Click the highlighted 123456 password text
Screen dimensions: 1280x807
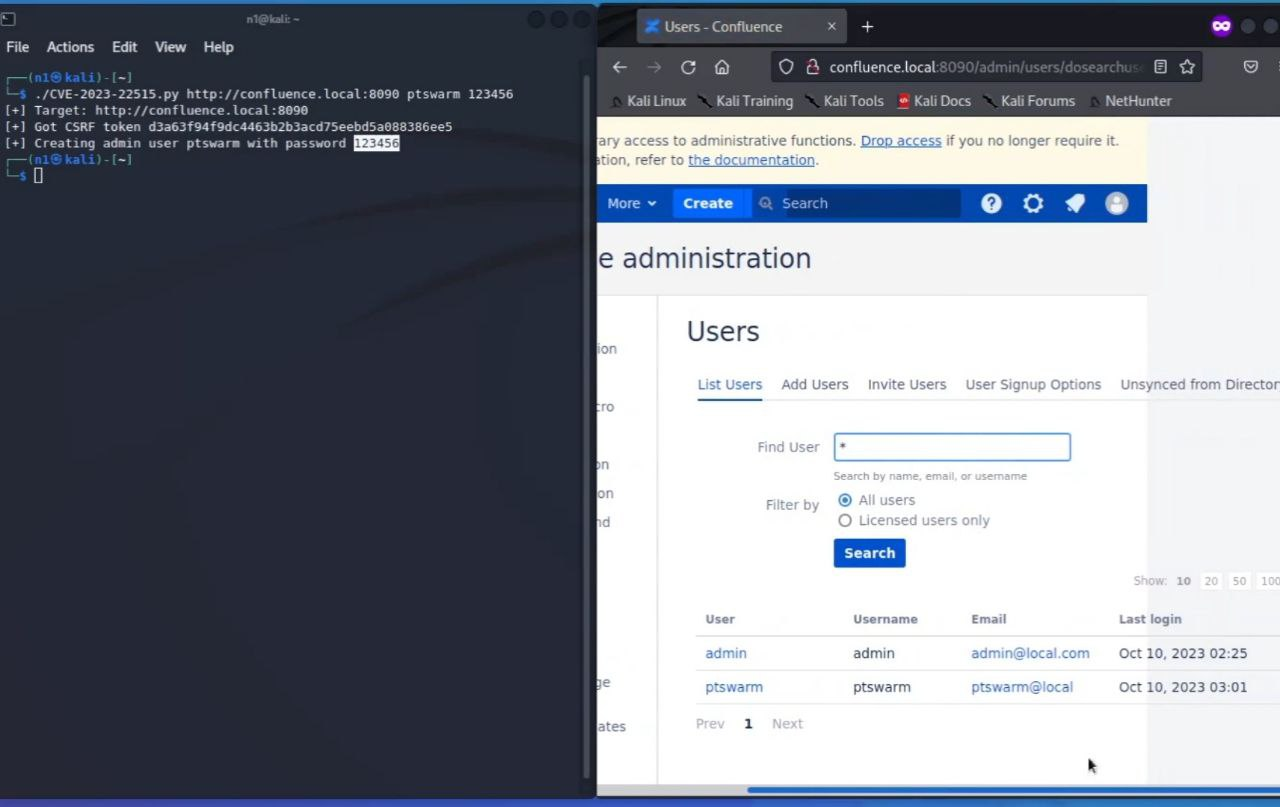click(x=376, y=143)
